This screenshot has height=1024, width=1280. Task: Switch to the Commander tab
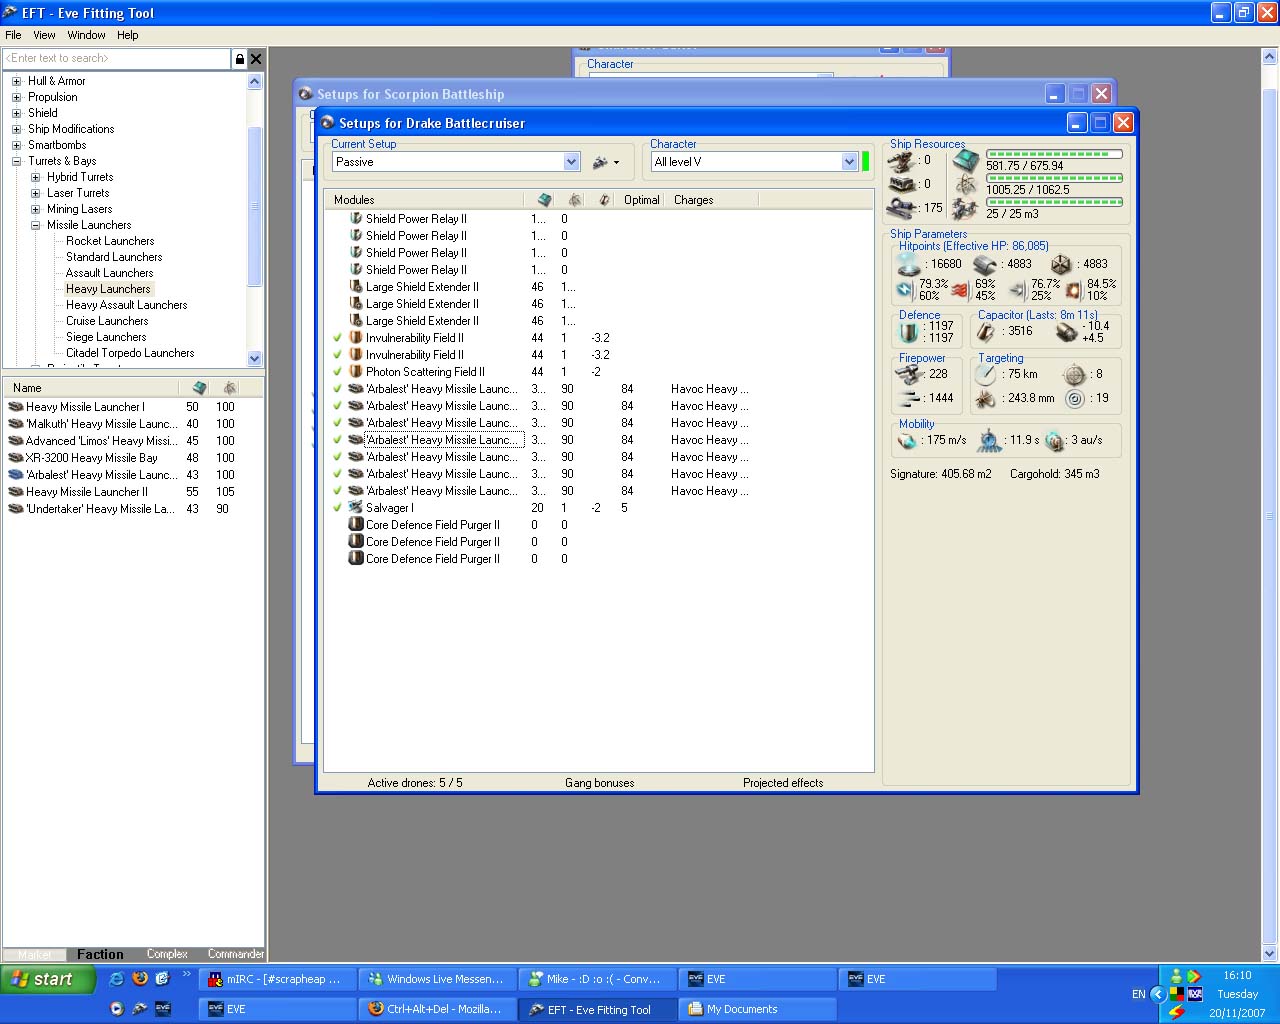235,954
